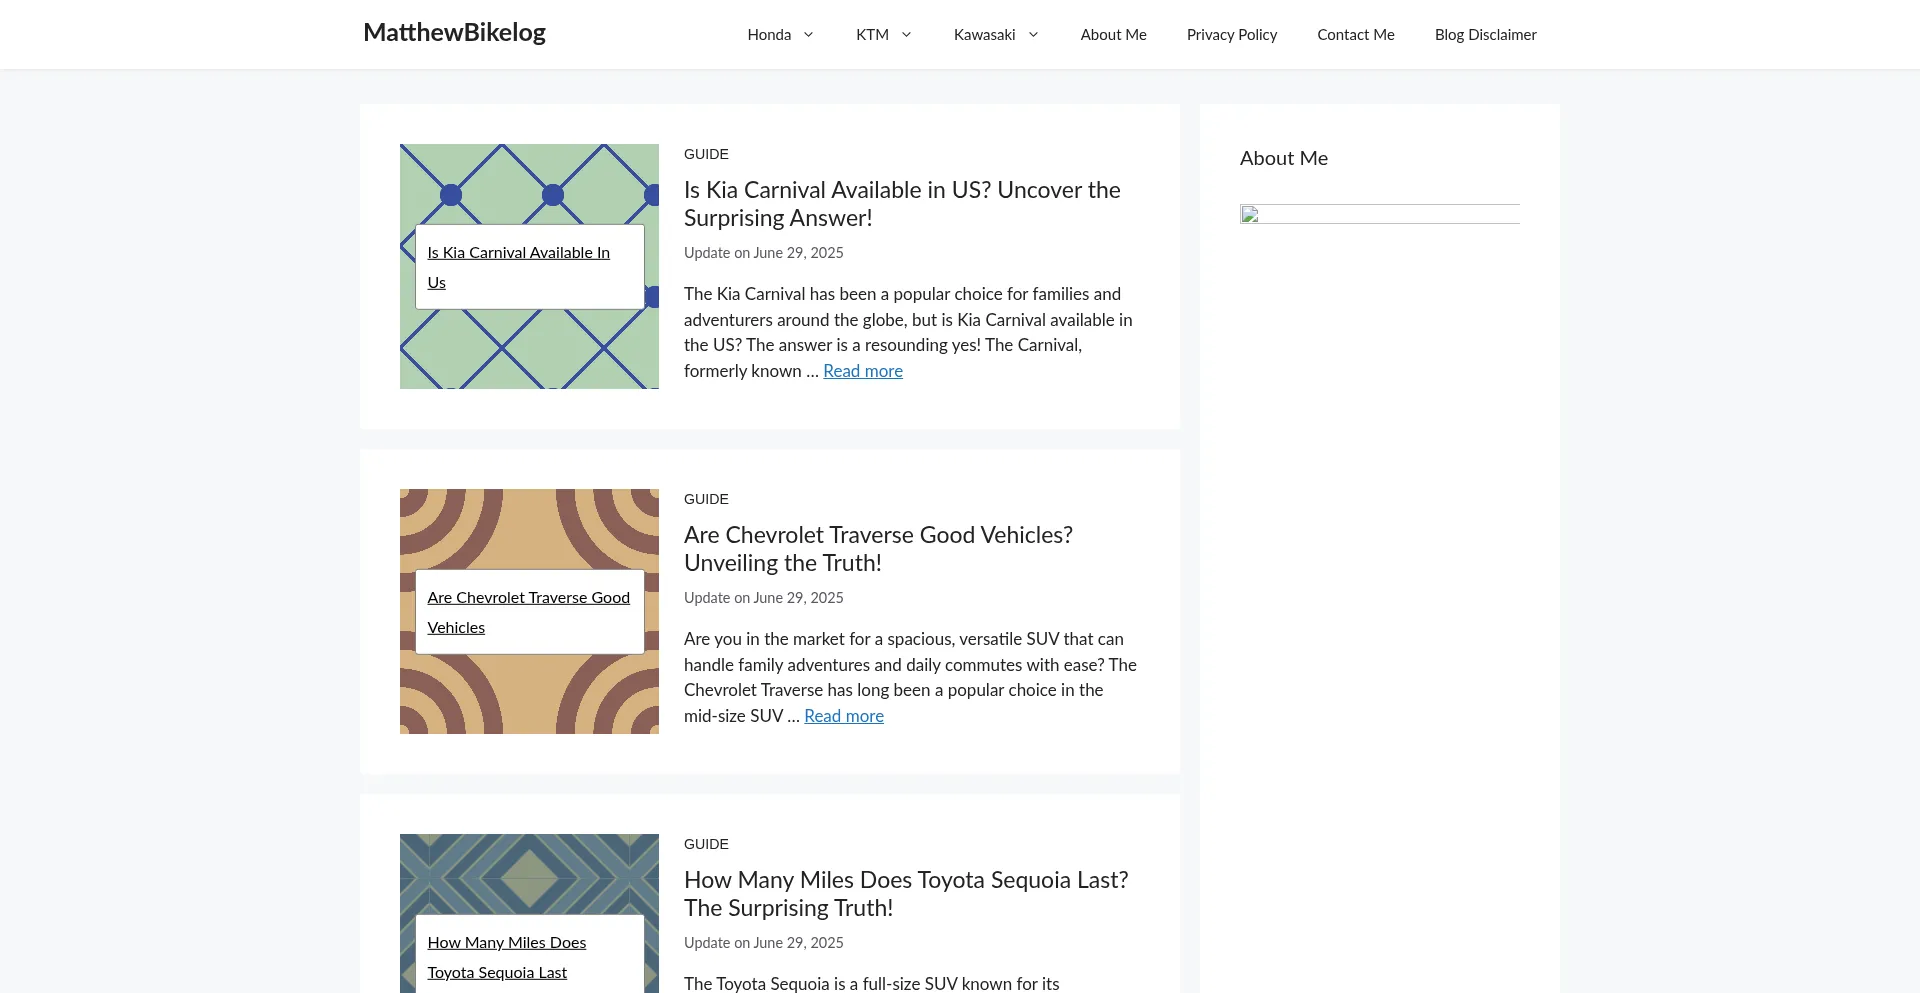
Task: Expand the Kawasaki dropdown chevron
Action: [x=1033, y=35]
